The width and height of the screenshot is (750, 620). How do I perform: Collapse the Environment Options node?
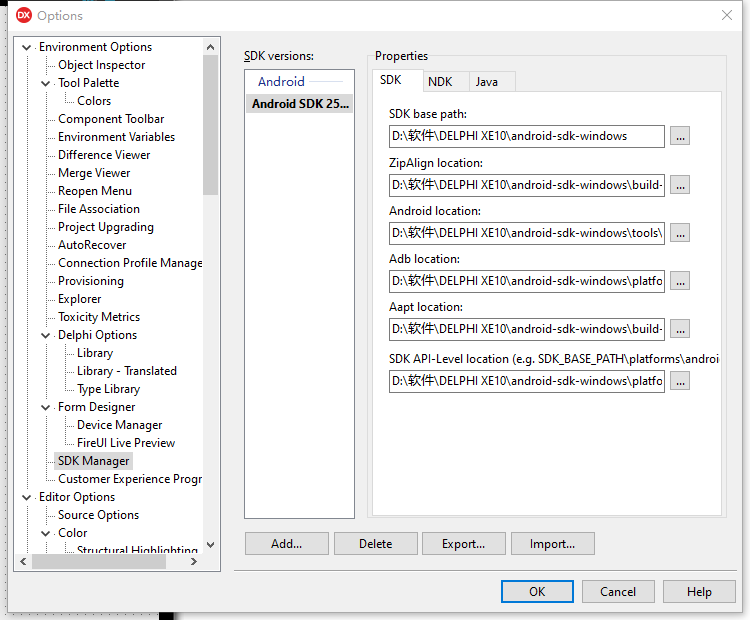point(27,47)
